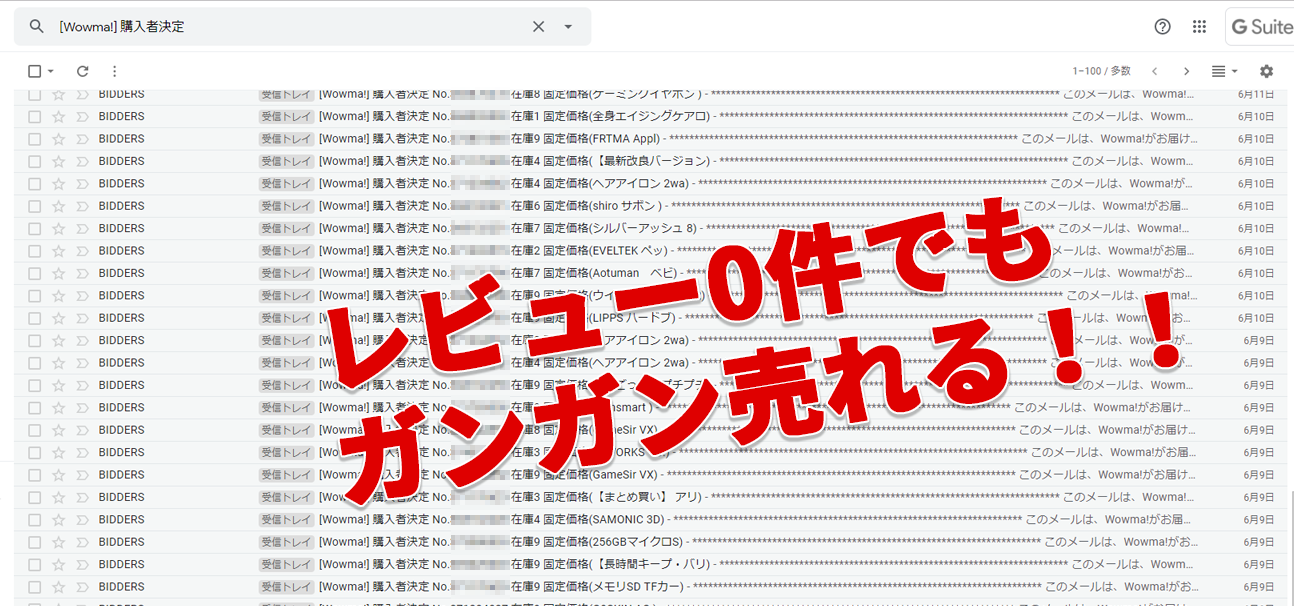Refresh the email list
This screenshot has height=606, width=1294.
tap(83, 71)
